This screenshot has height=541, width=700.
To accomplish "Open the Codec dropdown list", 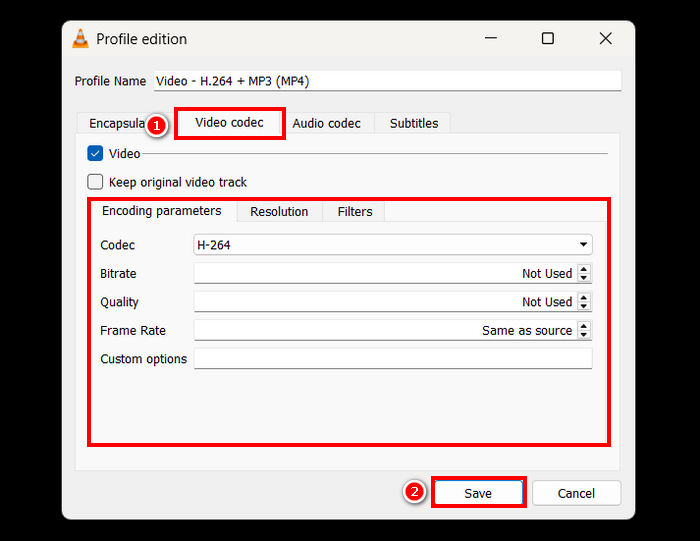I will [583, 245].
